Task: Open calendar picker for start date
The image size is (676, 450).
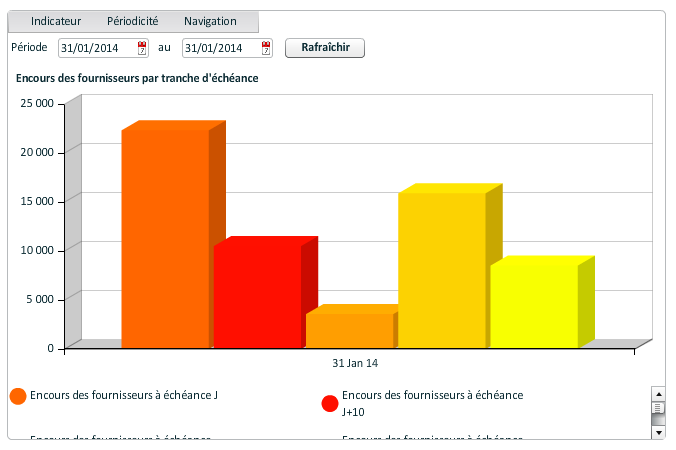Action: pyautogui.click(x=142, y=48)
